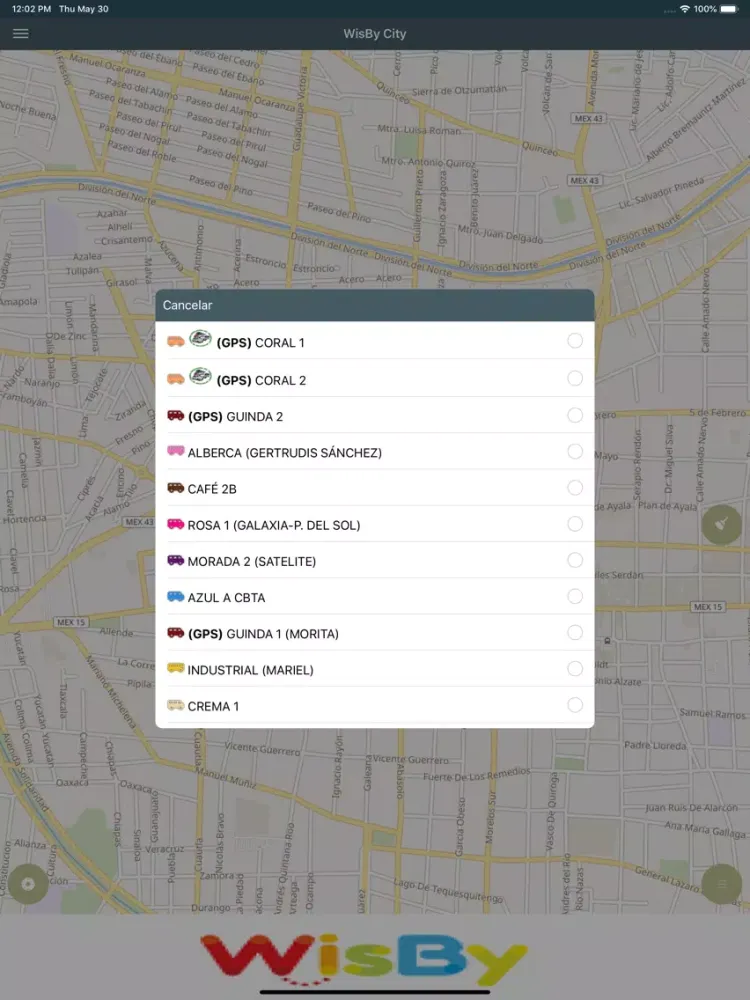Viewport: 750px width, 1000px height.
Task: Click the orange bus icon for CORAL 2
Action: coord(175,379)
